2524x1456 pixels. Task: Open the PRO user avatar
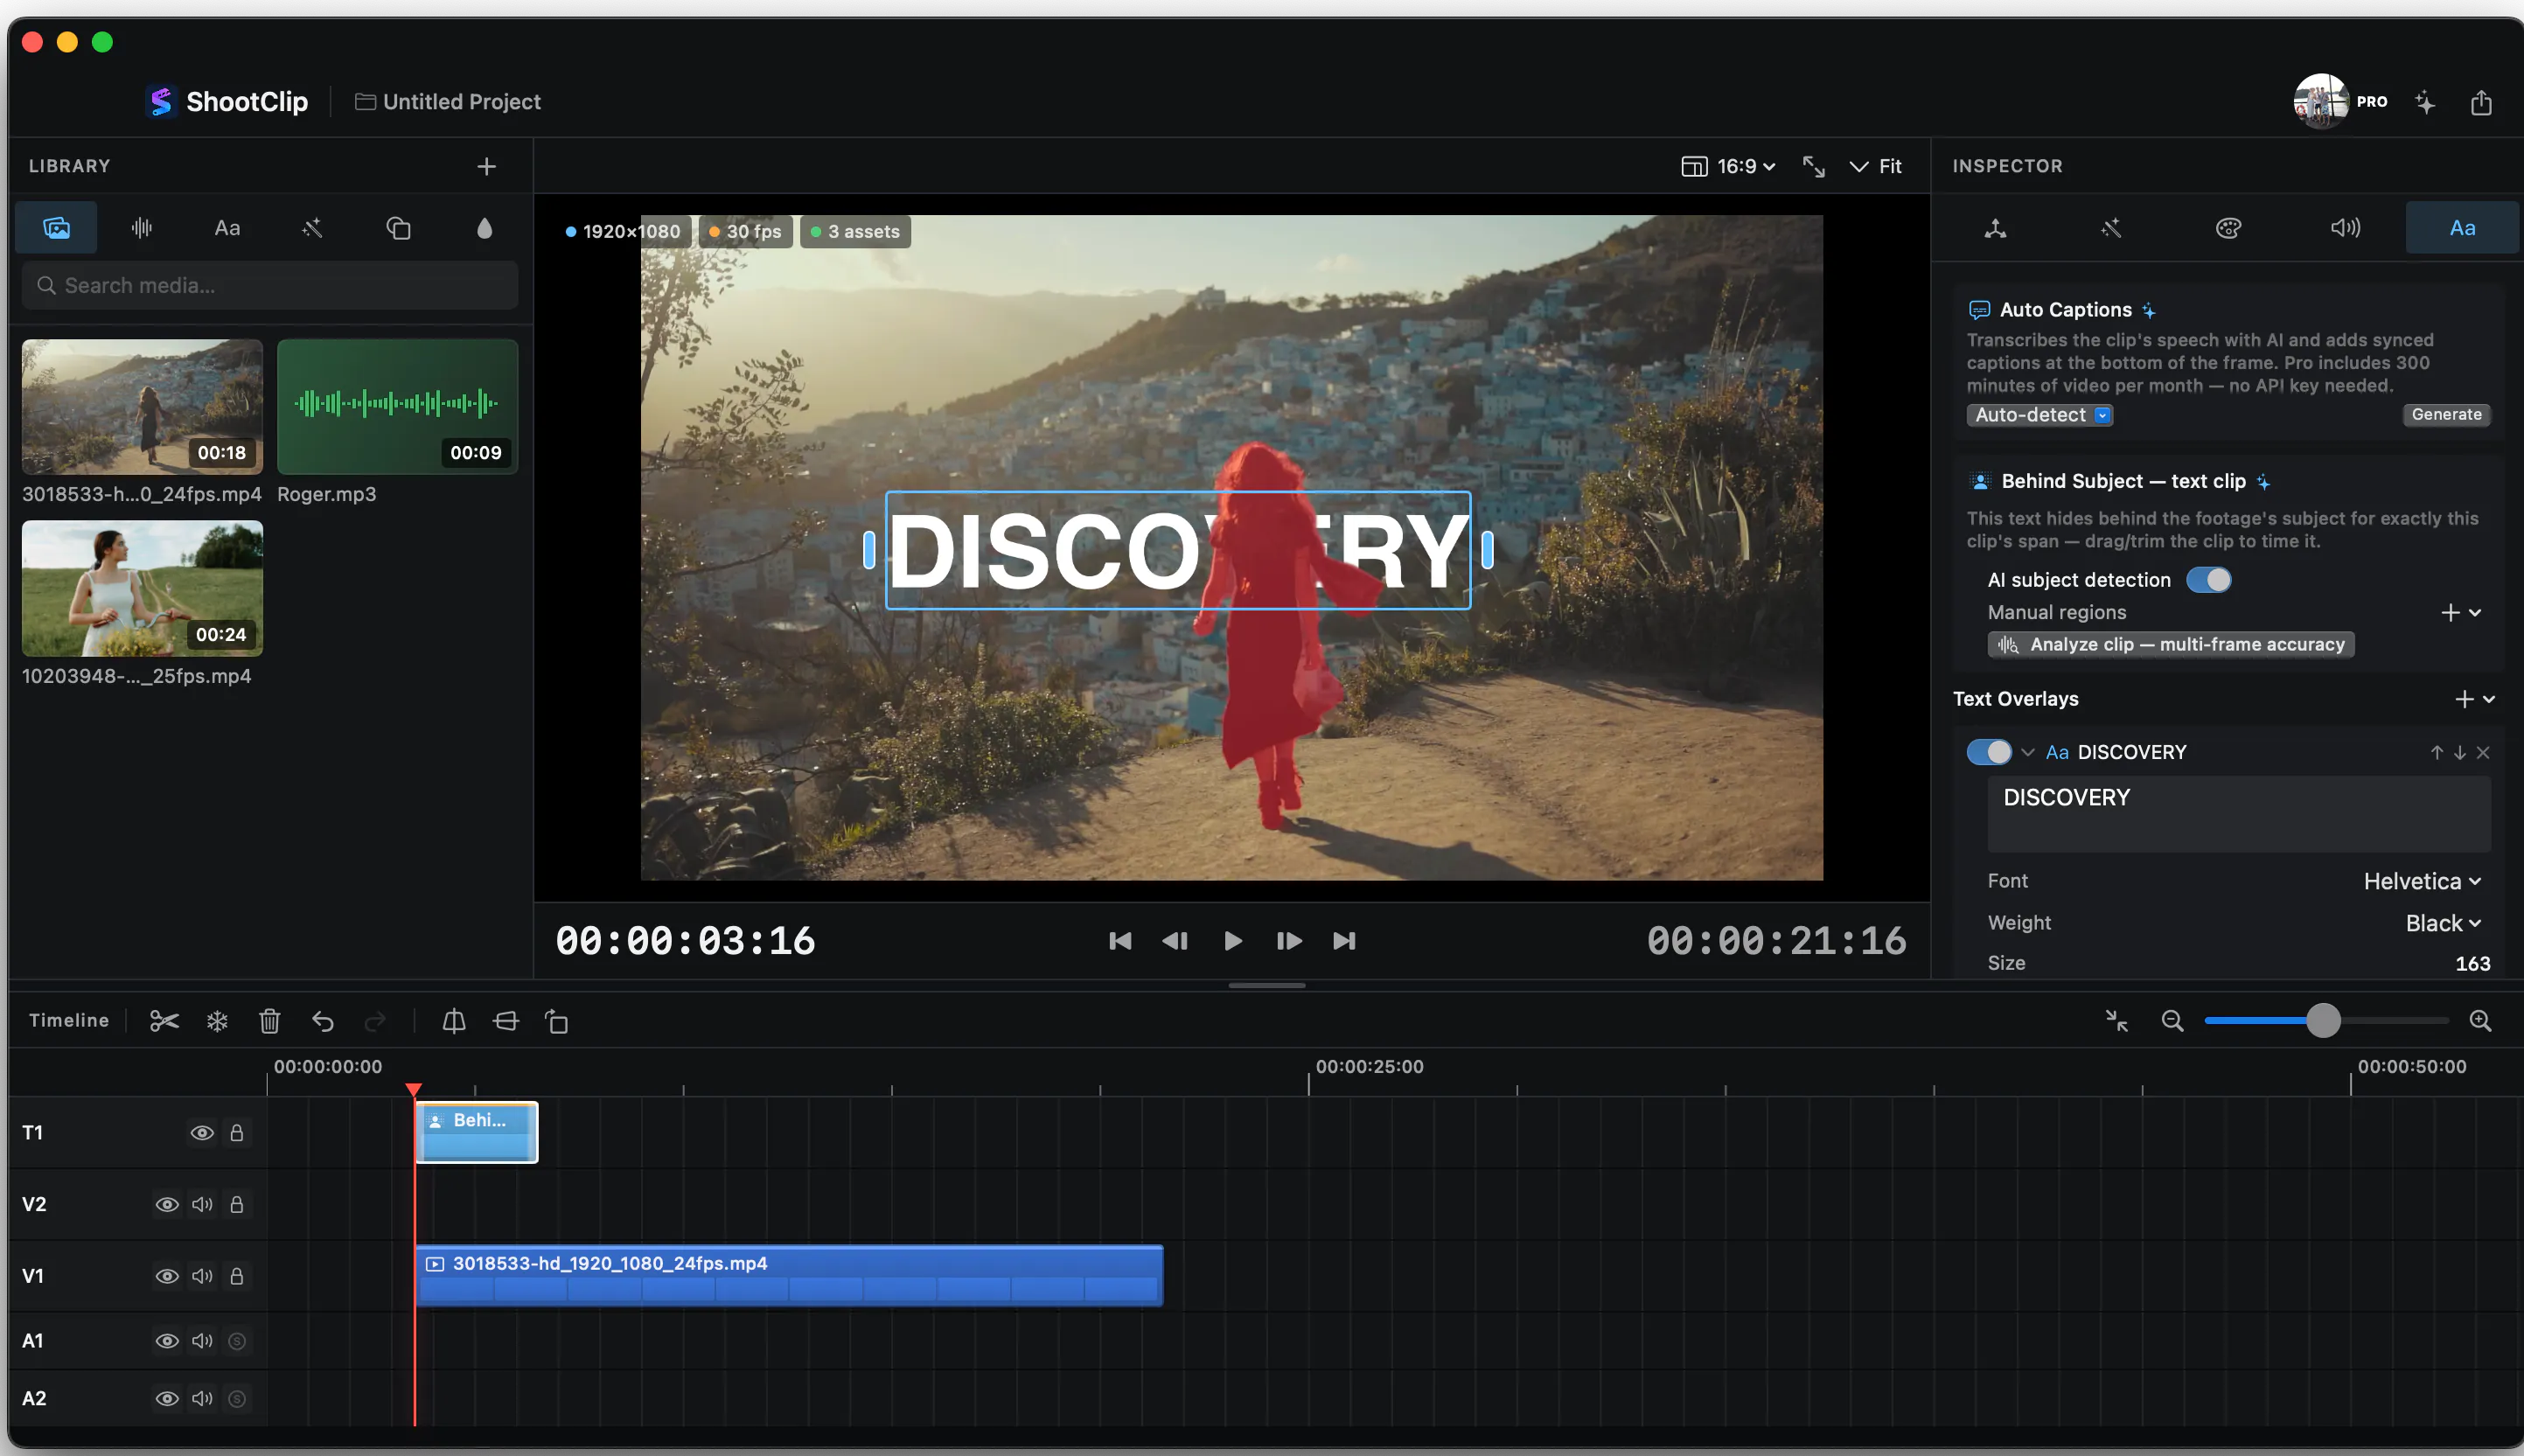coord(2320,101)
